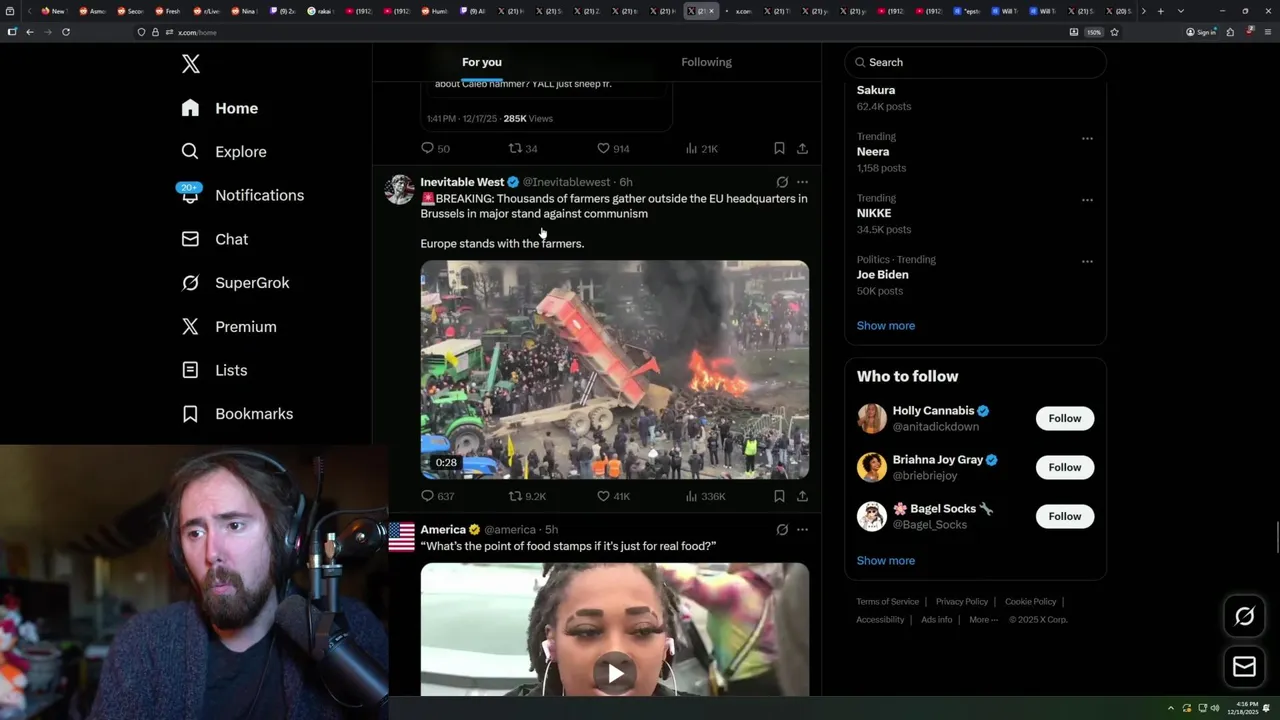1280x720 pixels.
Task: Open the @america handle link
Action: coord(510,530)
